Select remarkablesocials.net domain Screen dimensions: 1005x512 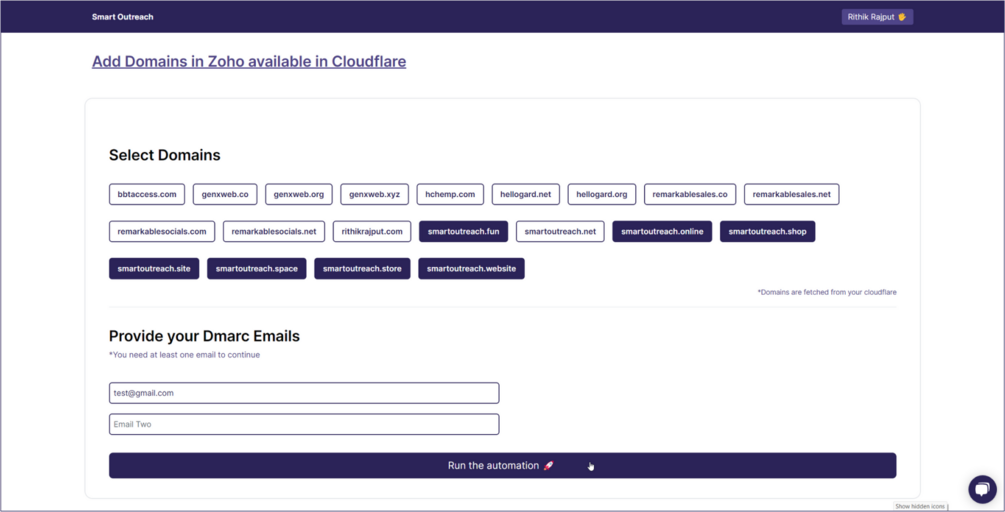(x=274, y=231)
